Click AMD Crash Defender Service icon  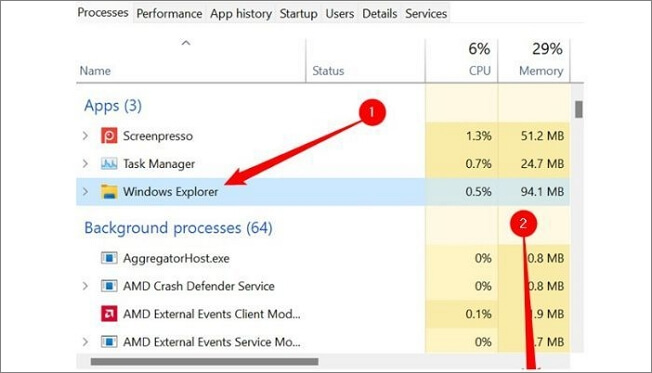(x=109, y=286)
